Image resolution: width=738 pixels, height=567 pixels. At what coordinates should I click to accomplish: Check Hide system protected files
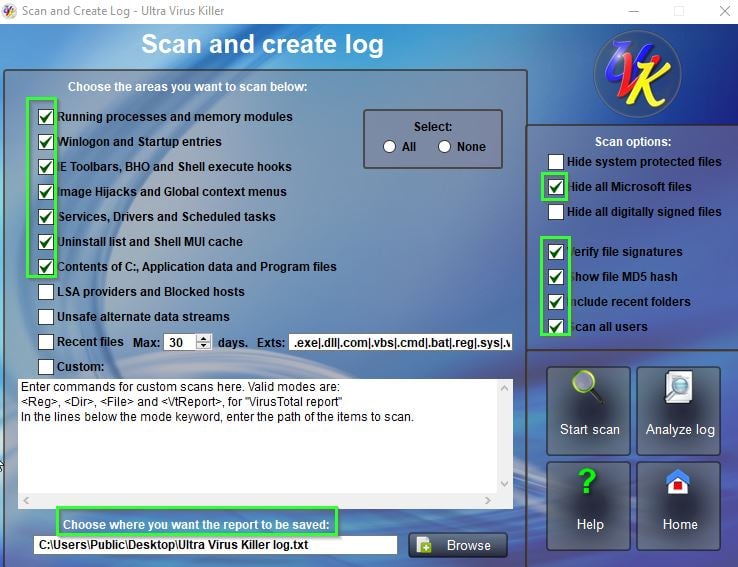[556, 162]
